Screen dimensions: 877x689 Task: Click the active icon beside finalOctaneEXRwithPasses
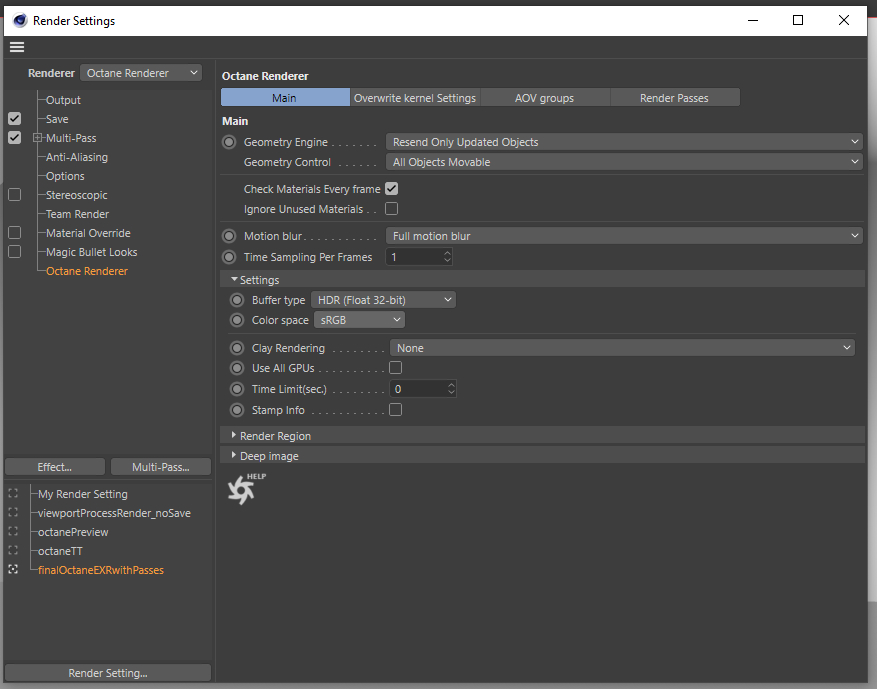pos(13,570)
